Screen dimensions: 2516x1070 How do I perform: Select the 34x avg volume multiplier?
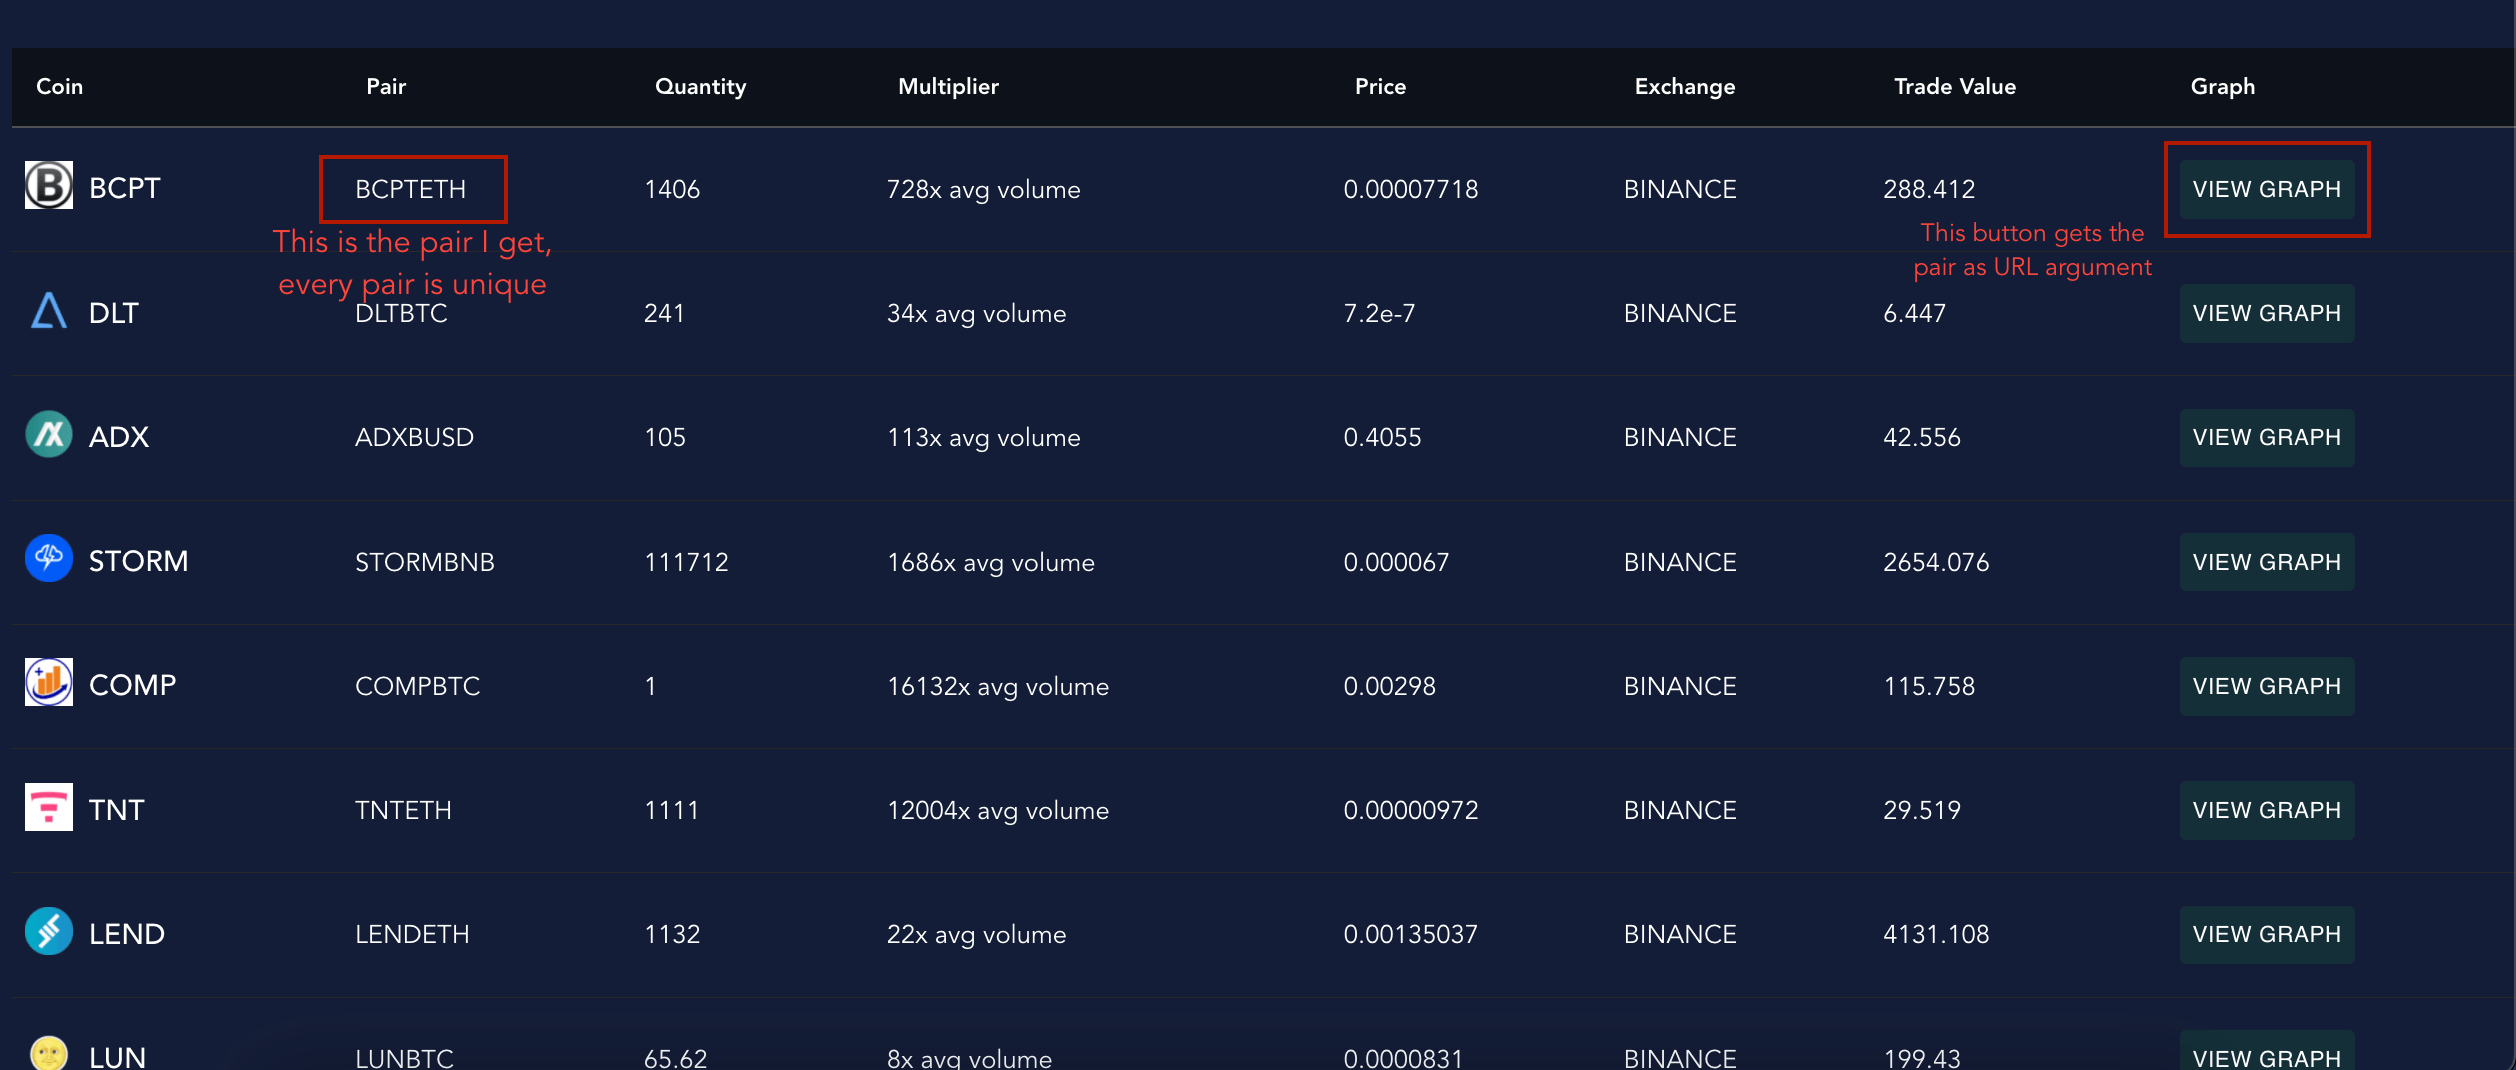977,313
